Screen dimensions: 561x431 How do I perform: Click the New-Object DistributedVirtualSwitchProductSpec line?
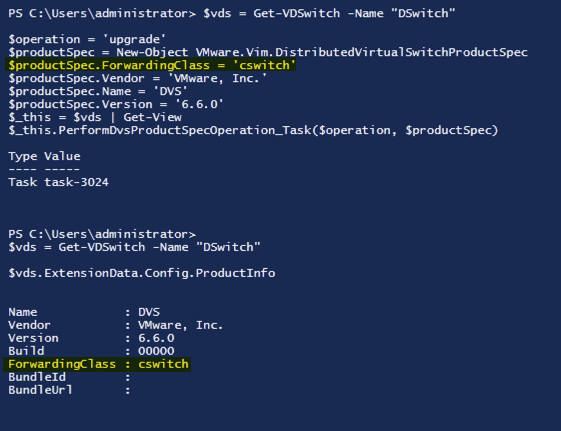268,52
